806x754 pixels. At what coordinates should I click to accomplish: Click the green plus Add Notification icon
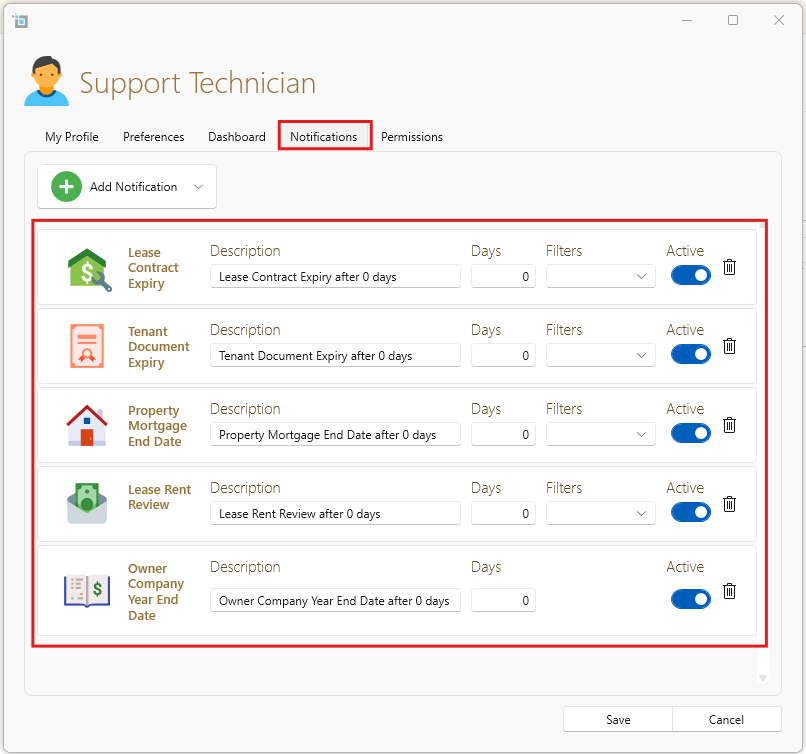[x=66, y=187]
